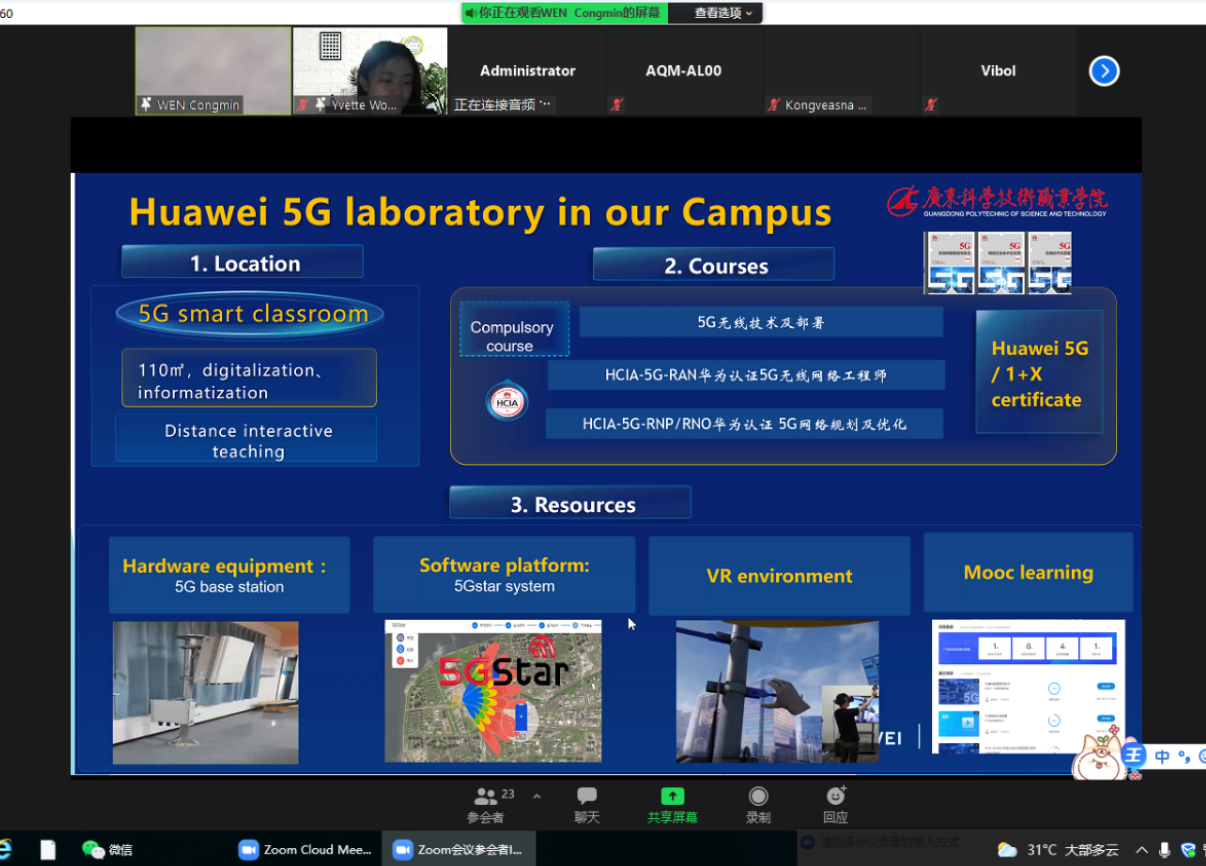Show next participants with blue arrow
Viewport: 1206px width, 866px height.
pos(1103,71)
